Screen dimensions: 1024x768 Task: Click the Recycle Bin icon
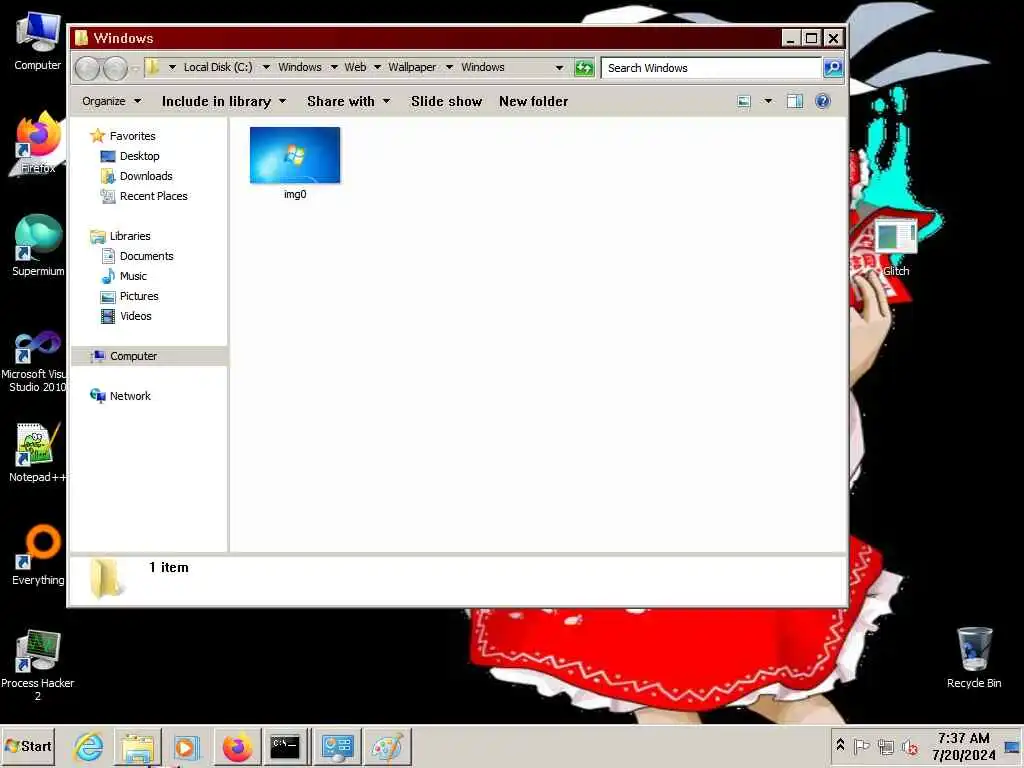pos(974,657)
